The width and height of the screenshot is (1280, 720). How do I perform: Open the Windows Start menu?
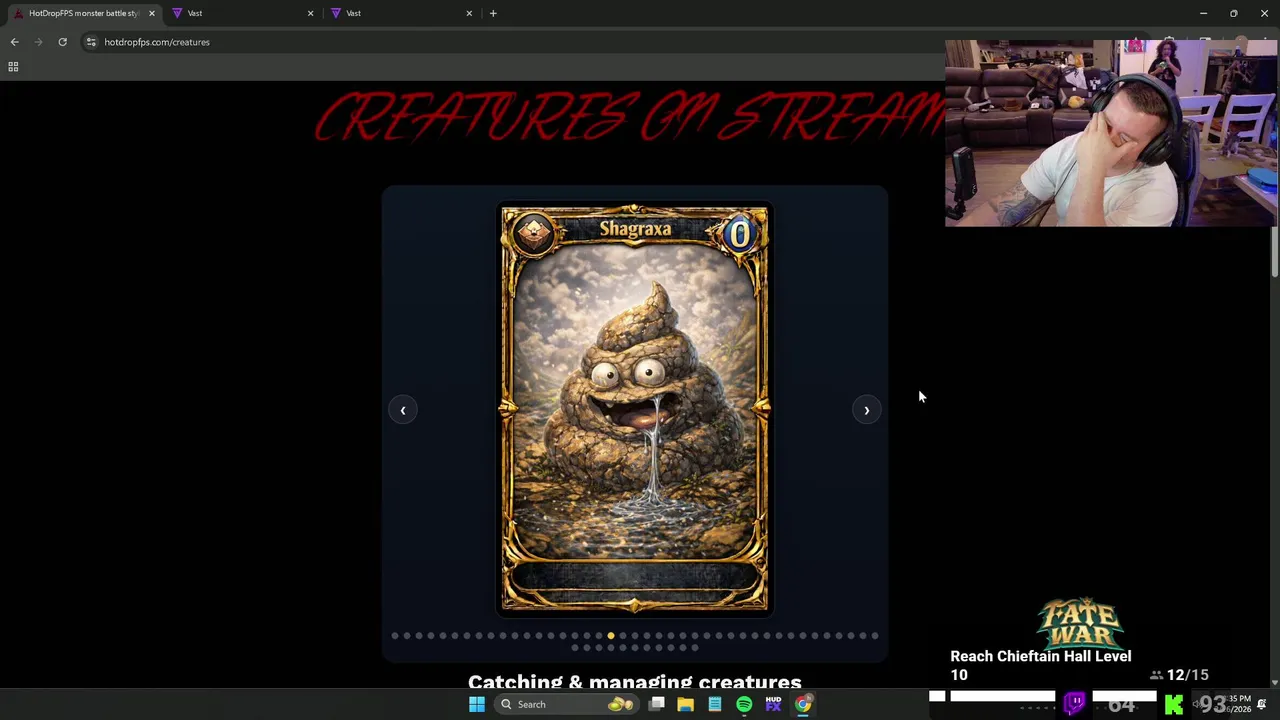[x=477, y=704]
